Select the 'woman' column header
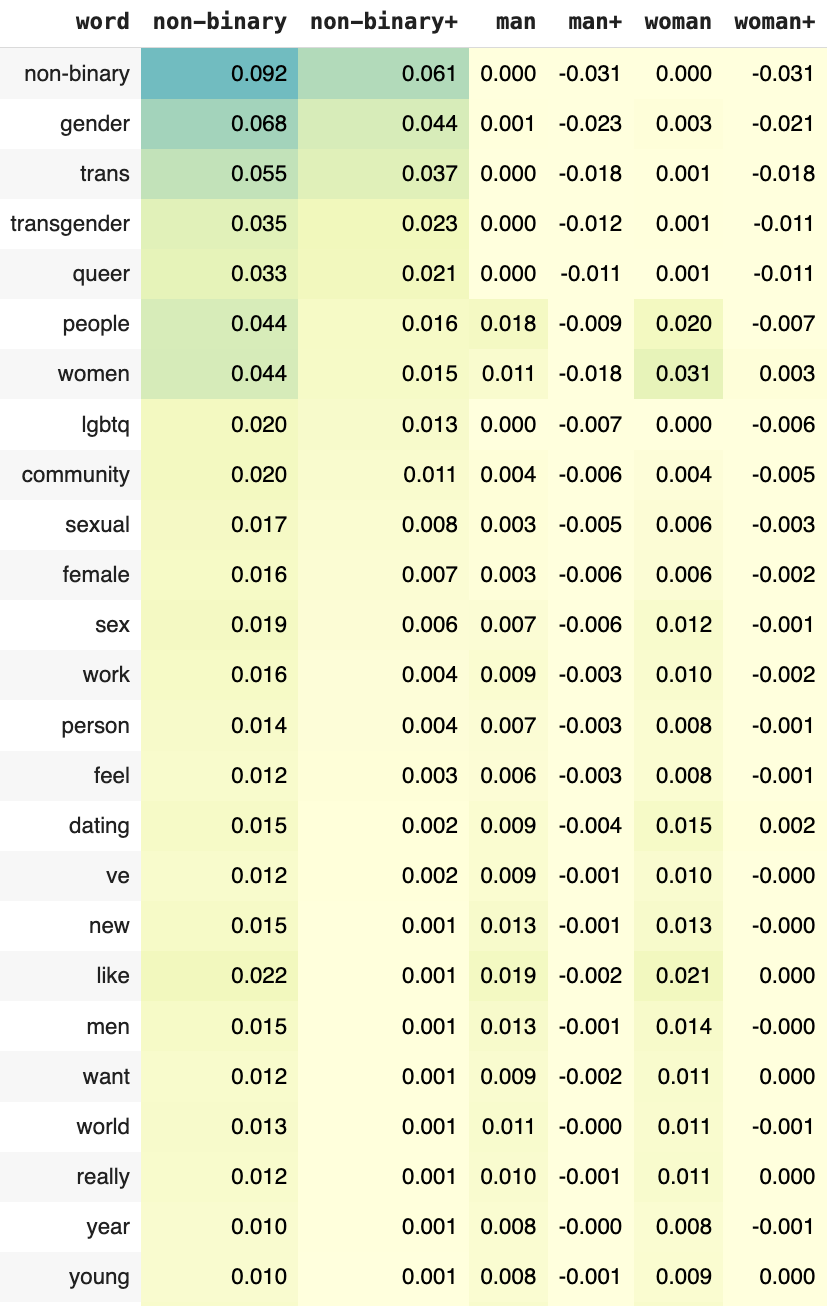Image resolution: width=828 pixels, height=1306 pixels. click(x=678, y=22)
